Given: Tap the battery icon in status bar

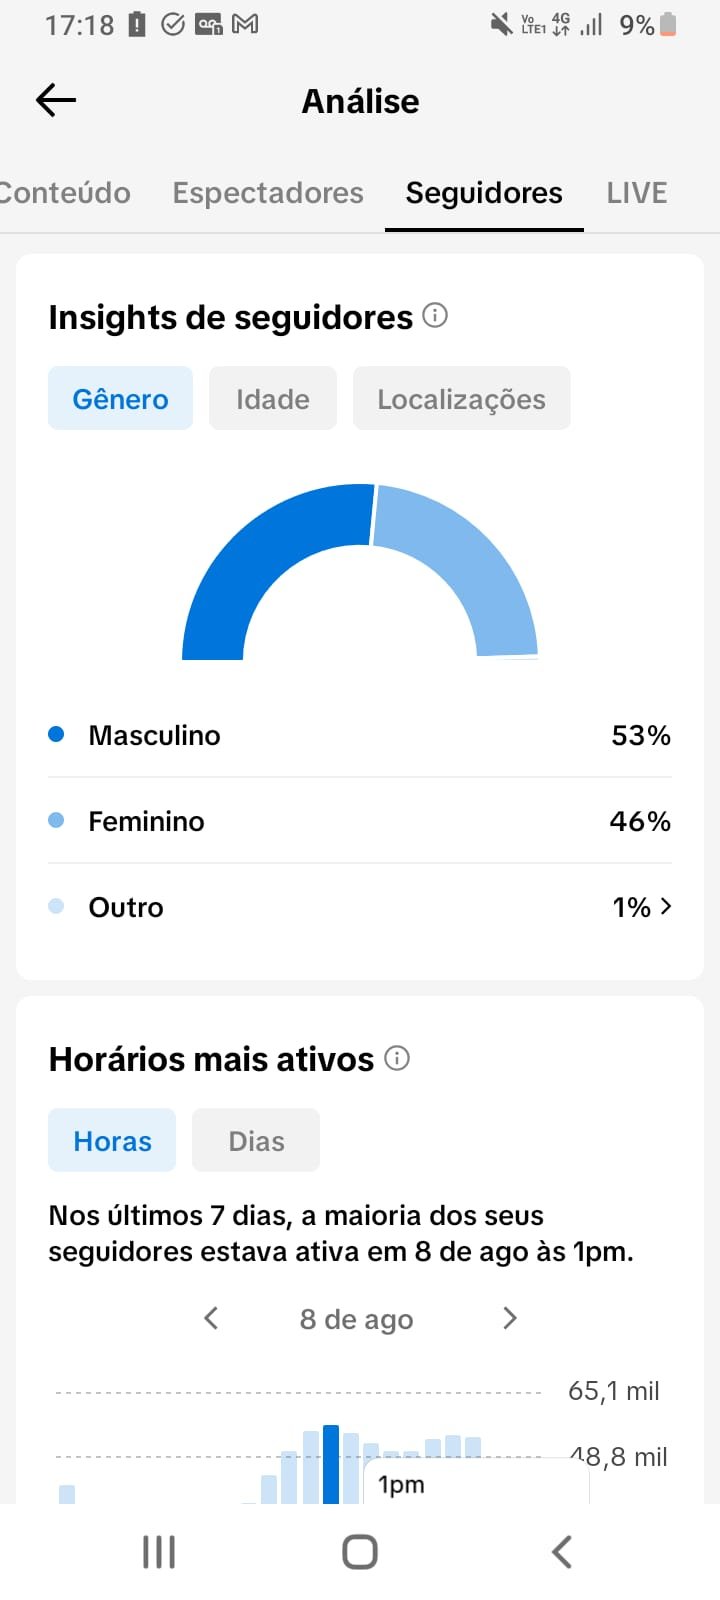Looking at the screenshot, I should [x=668, y=24].
